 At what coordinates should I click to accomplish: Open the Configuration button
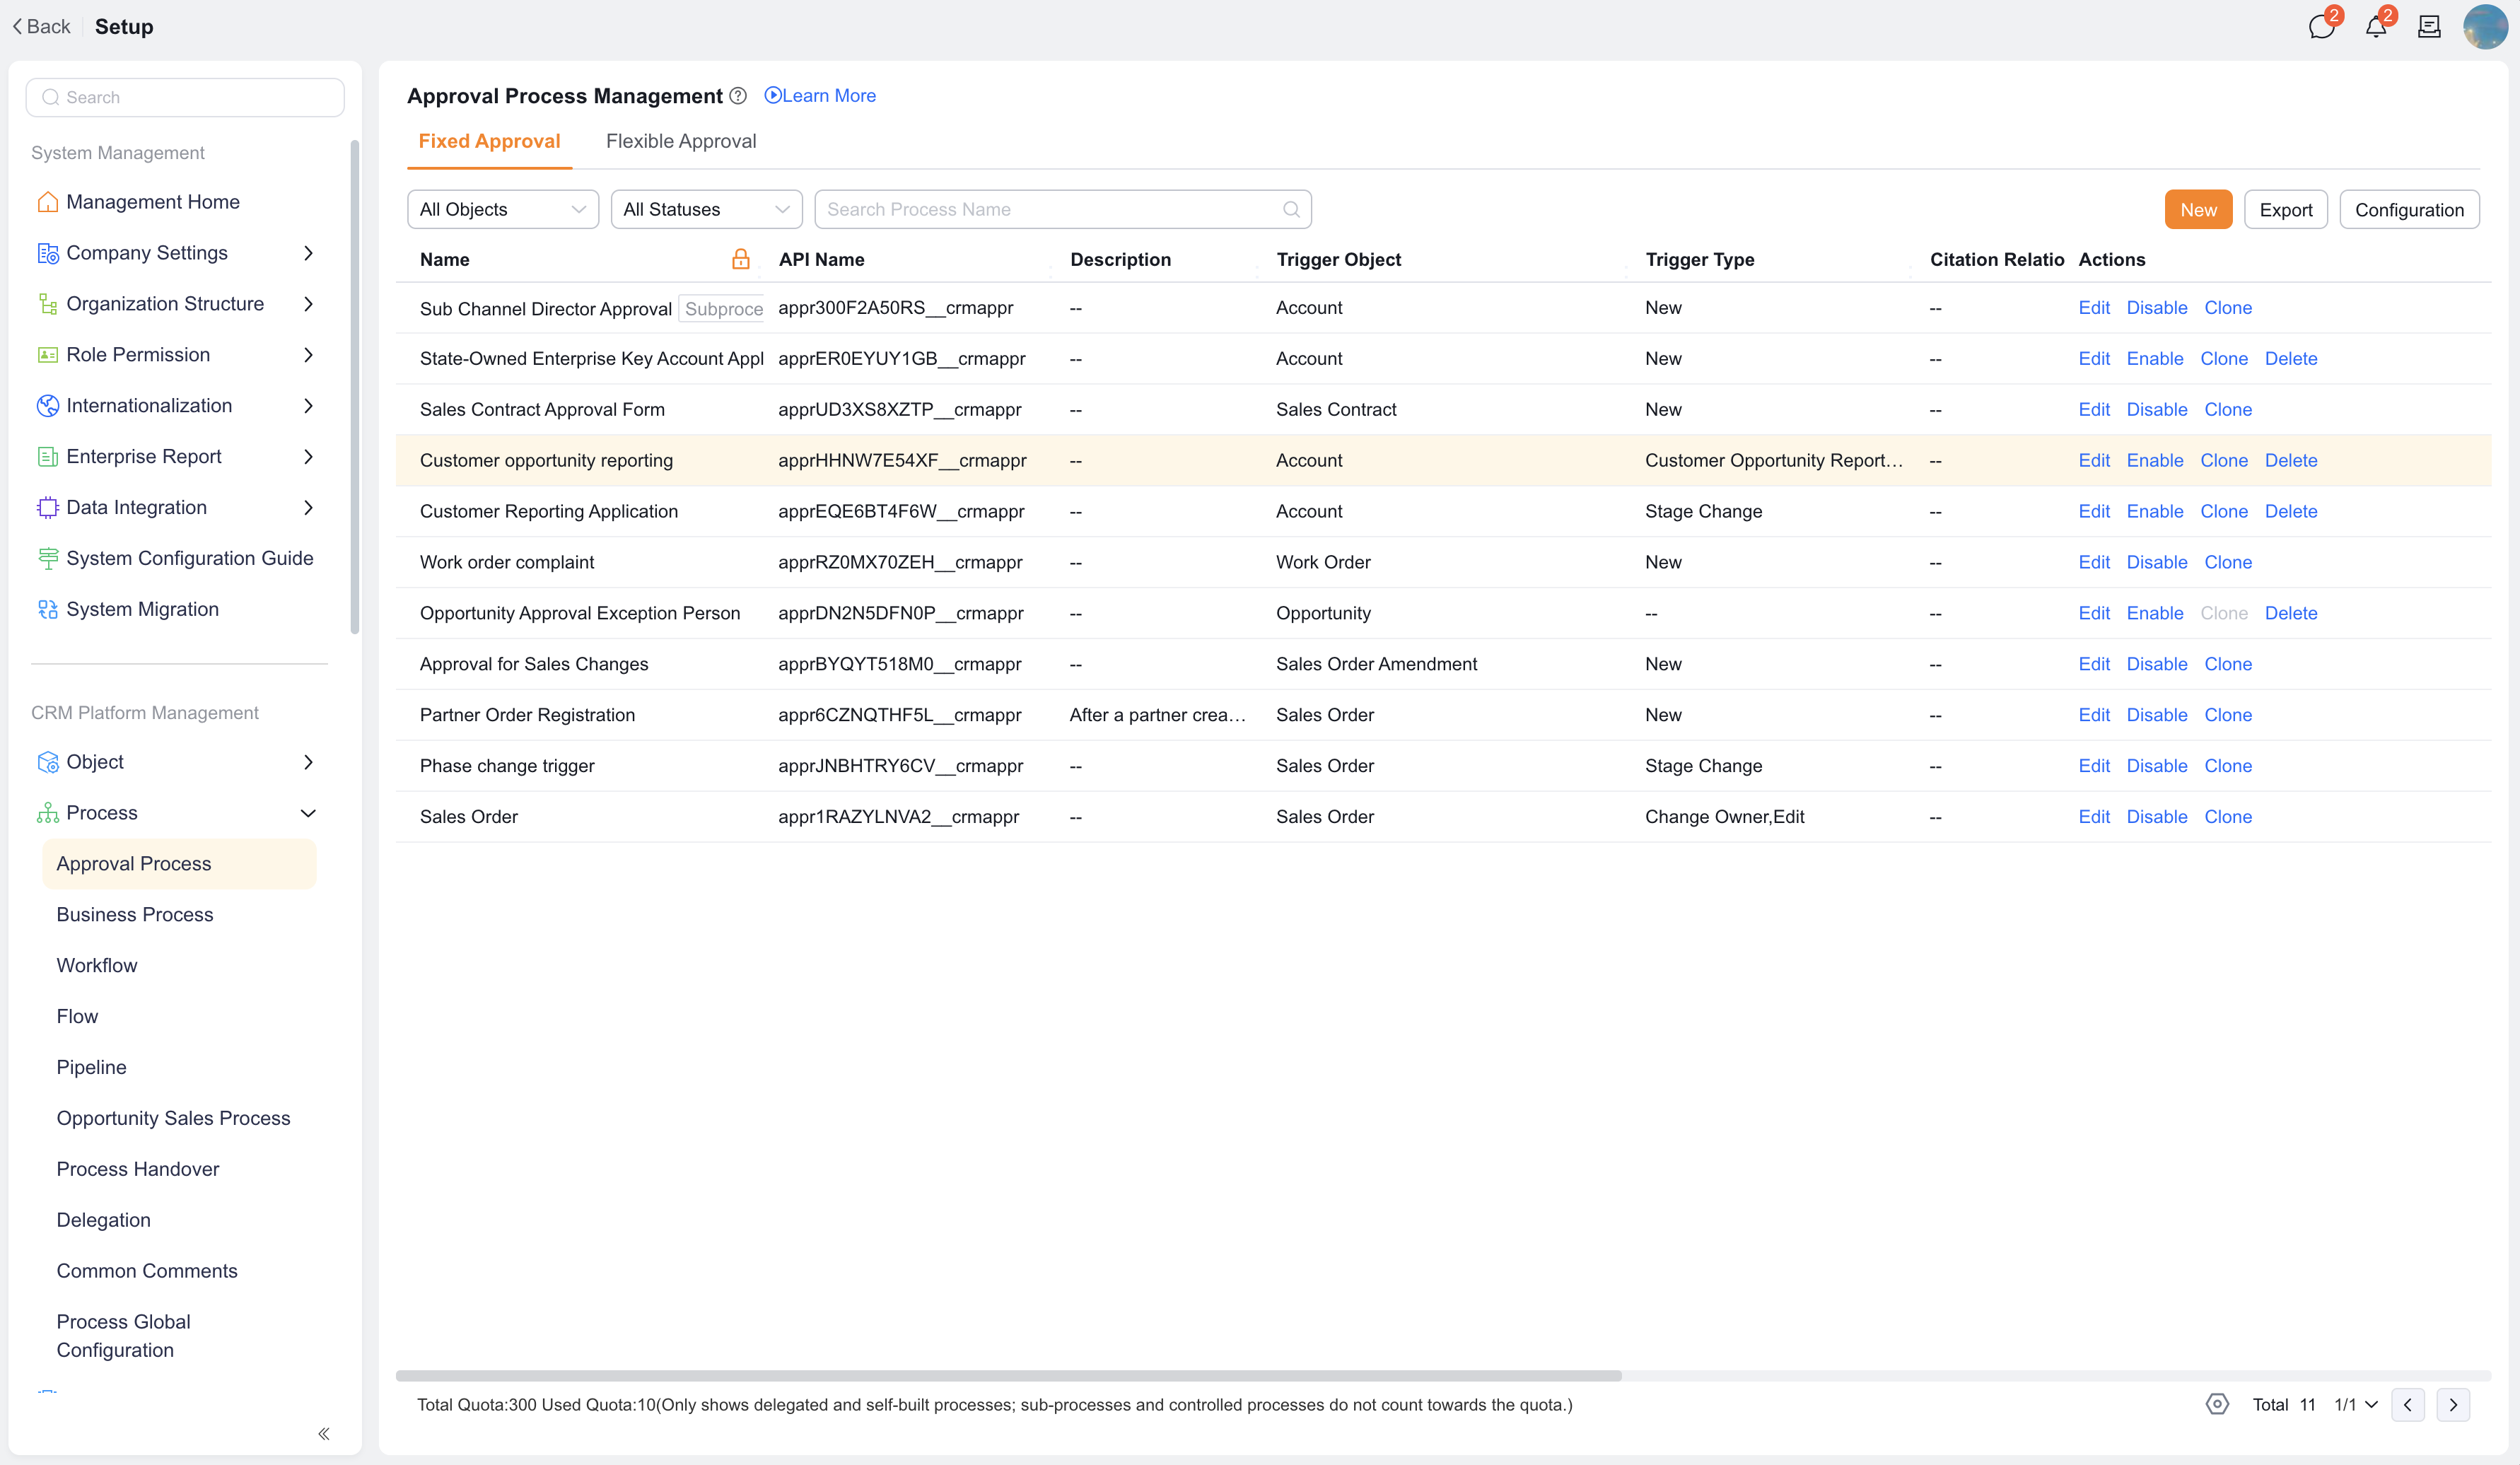pyautogui.click(x=2409, y=209)
